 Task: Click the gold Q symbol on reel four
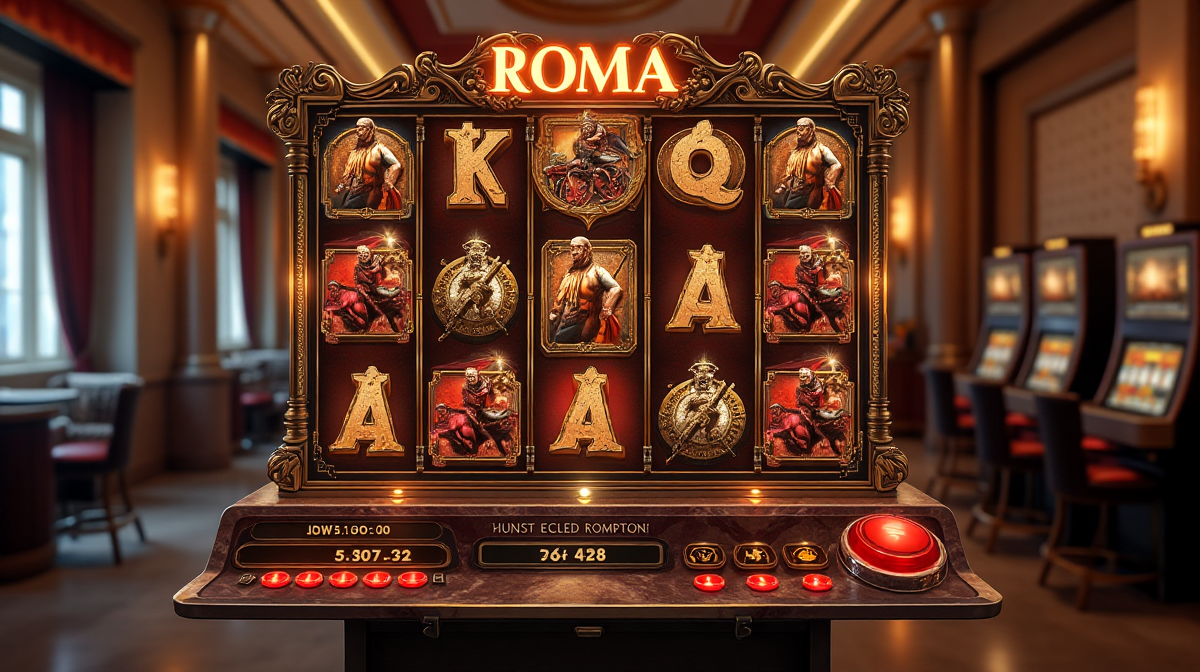(x=701, y=164)
